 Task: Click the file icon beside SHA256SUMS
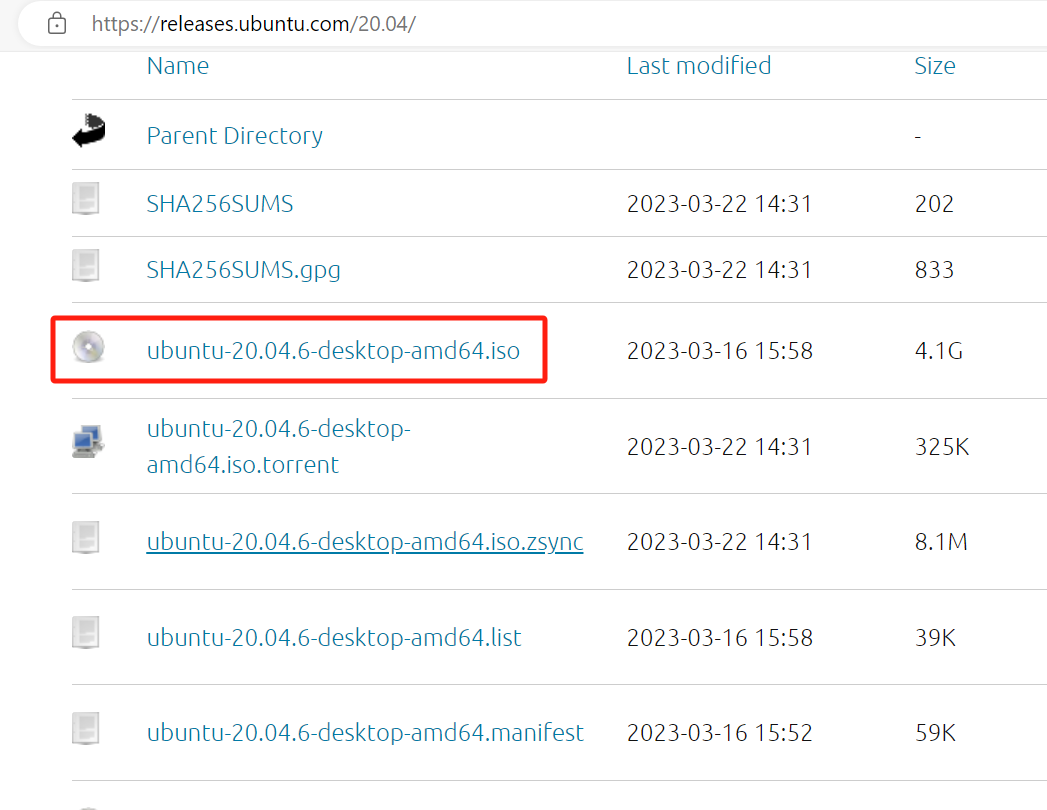85,199
